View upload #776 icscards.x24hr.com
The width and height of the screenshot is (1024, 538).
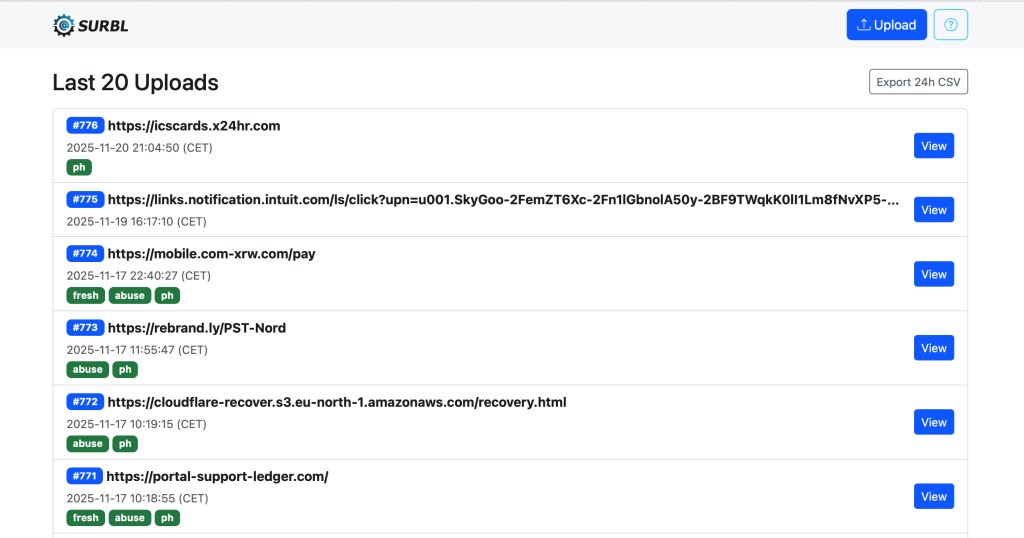(x=933, y=146)
